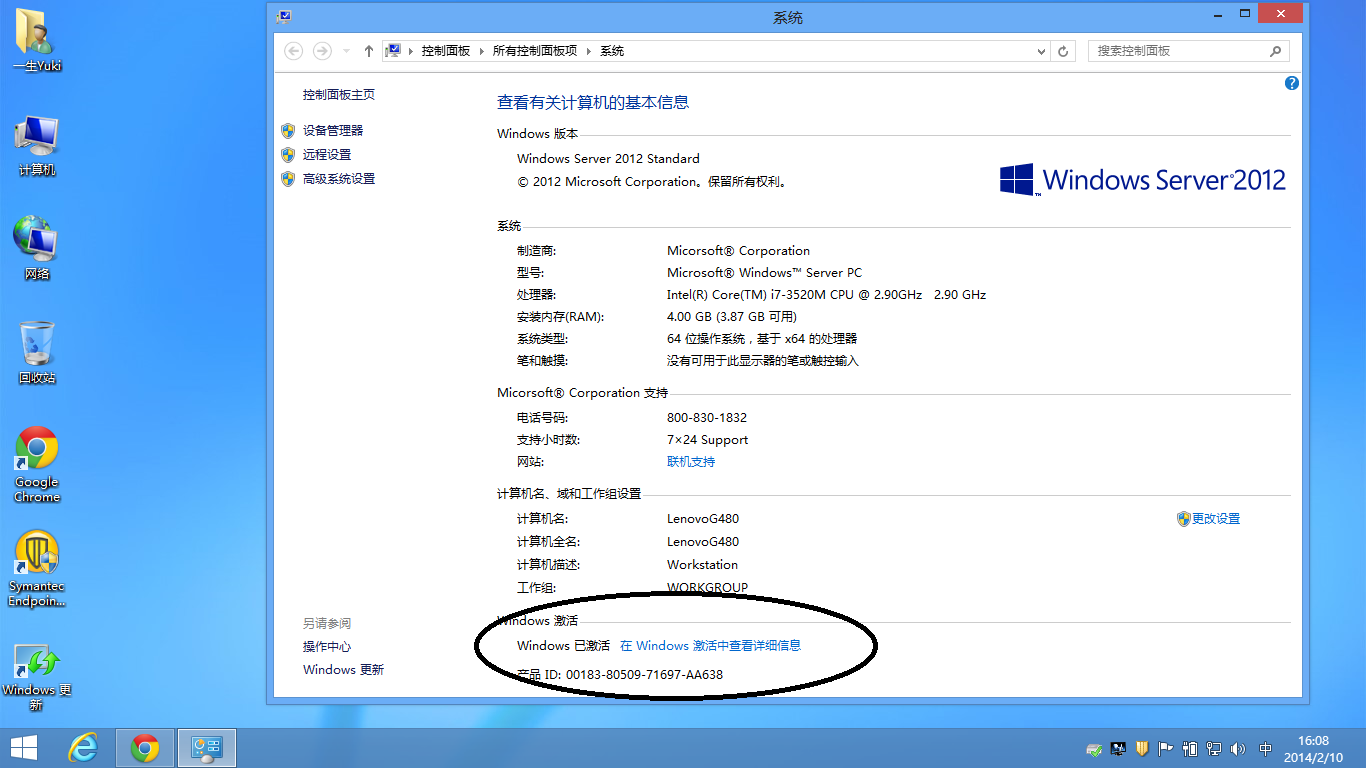
Task: Open the 联机支持 website link
Action: pos(691,462)
